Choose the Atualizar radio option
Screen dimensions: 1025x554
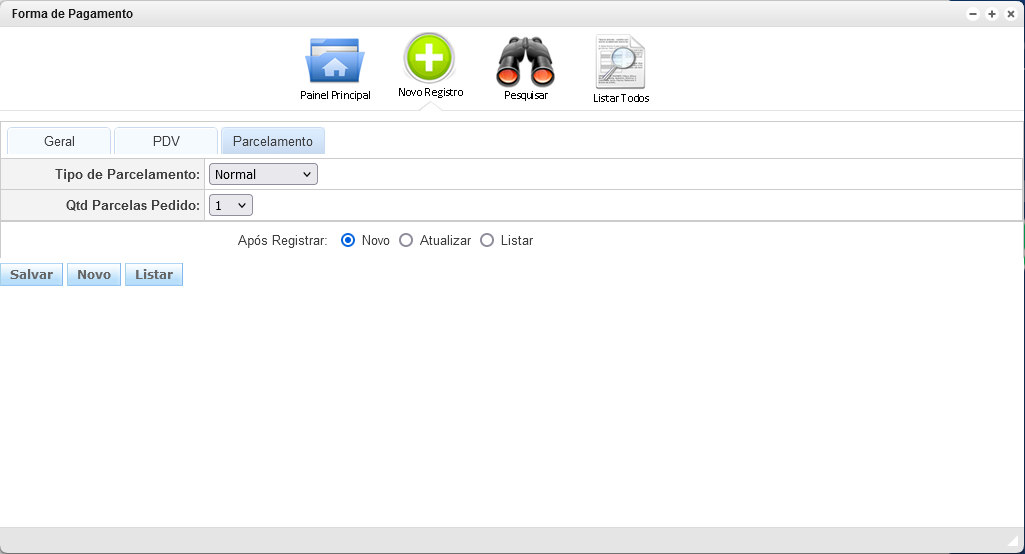click(x=406, y=240)
